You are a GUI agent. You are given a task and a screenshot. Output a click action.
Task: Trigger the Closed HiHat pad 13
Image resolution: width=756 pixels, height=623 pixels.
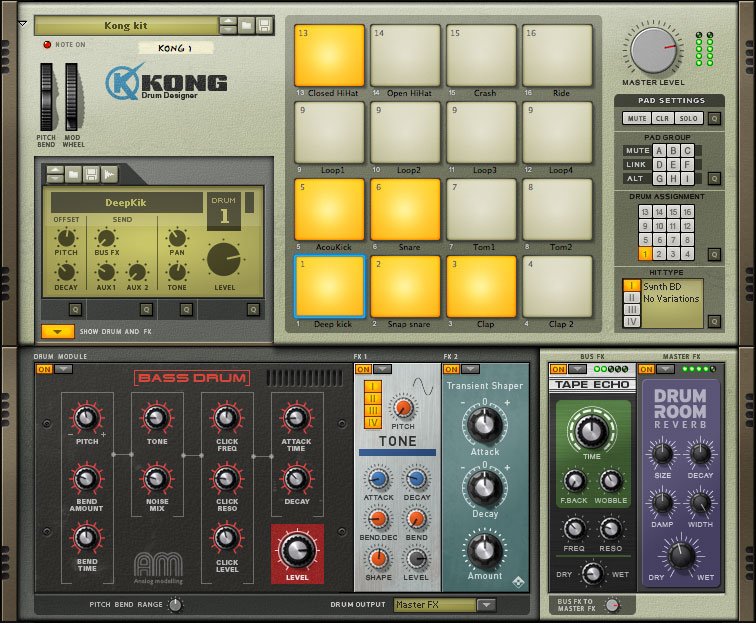click(329, 57)
